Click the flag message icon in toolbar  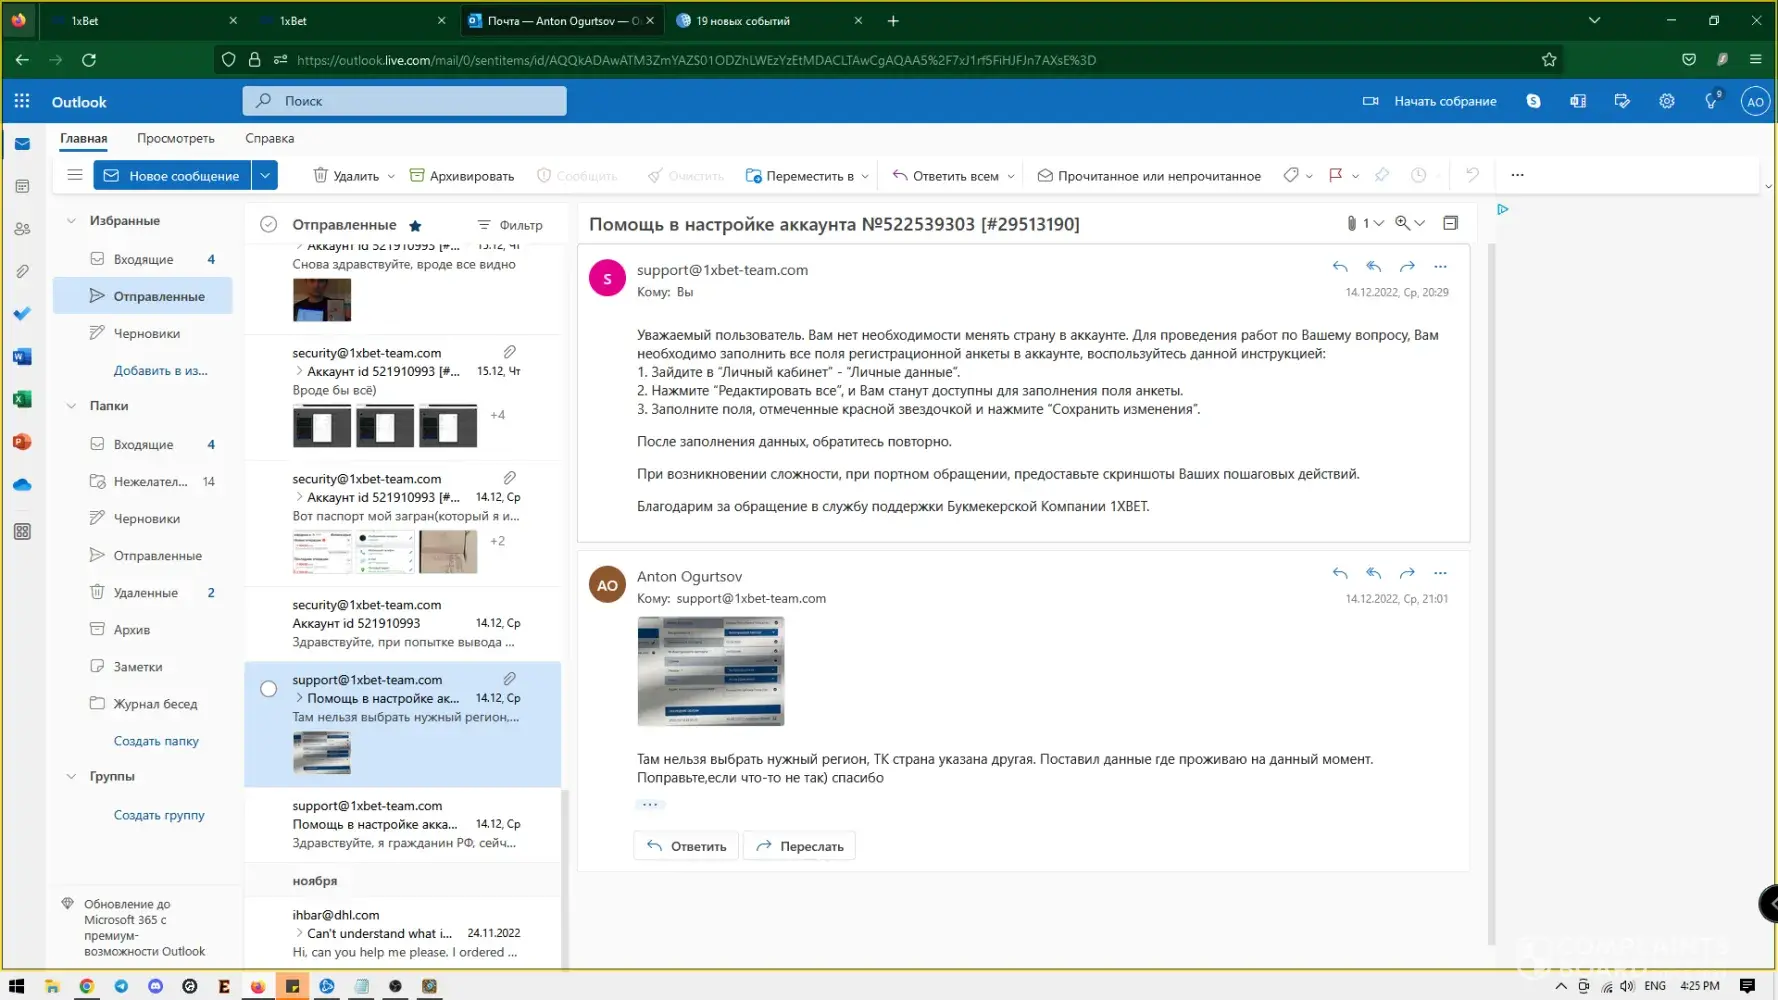coord(1335,175)
